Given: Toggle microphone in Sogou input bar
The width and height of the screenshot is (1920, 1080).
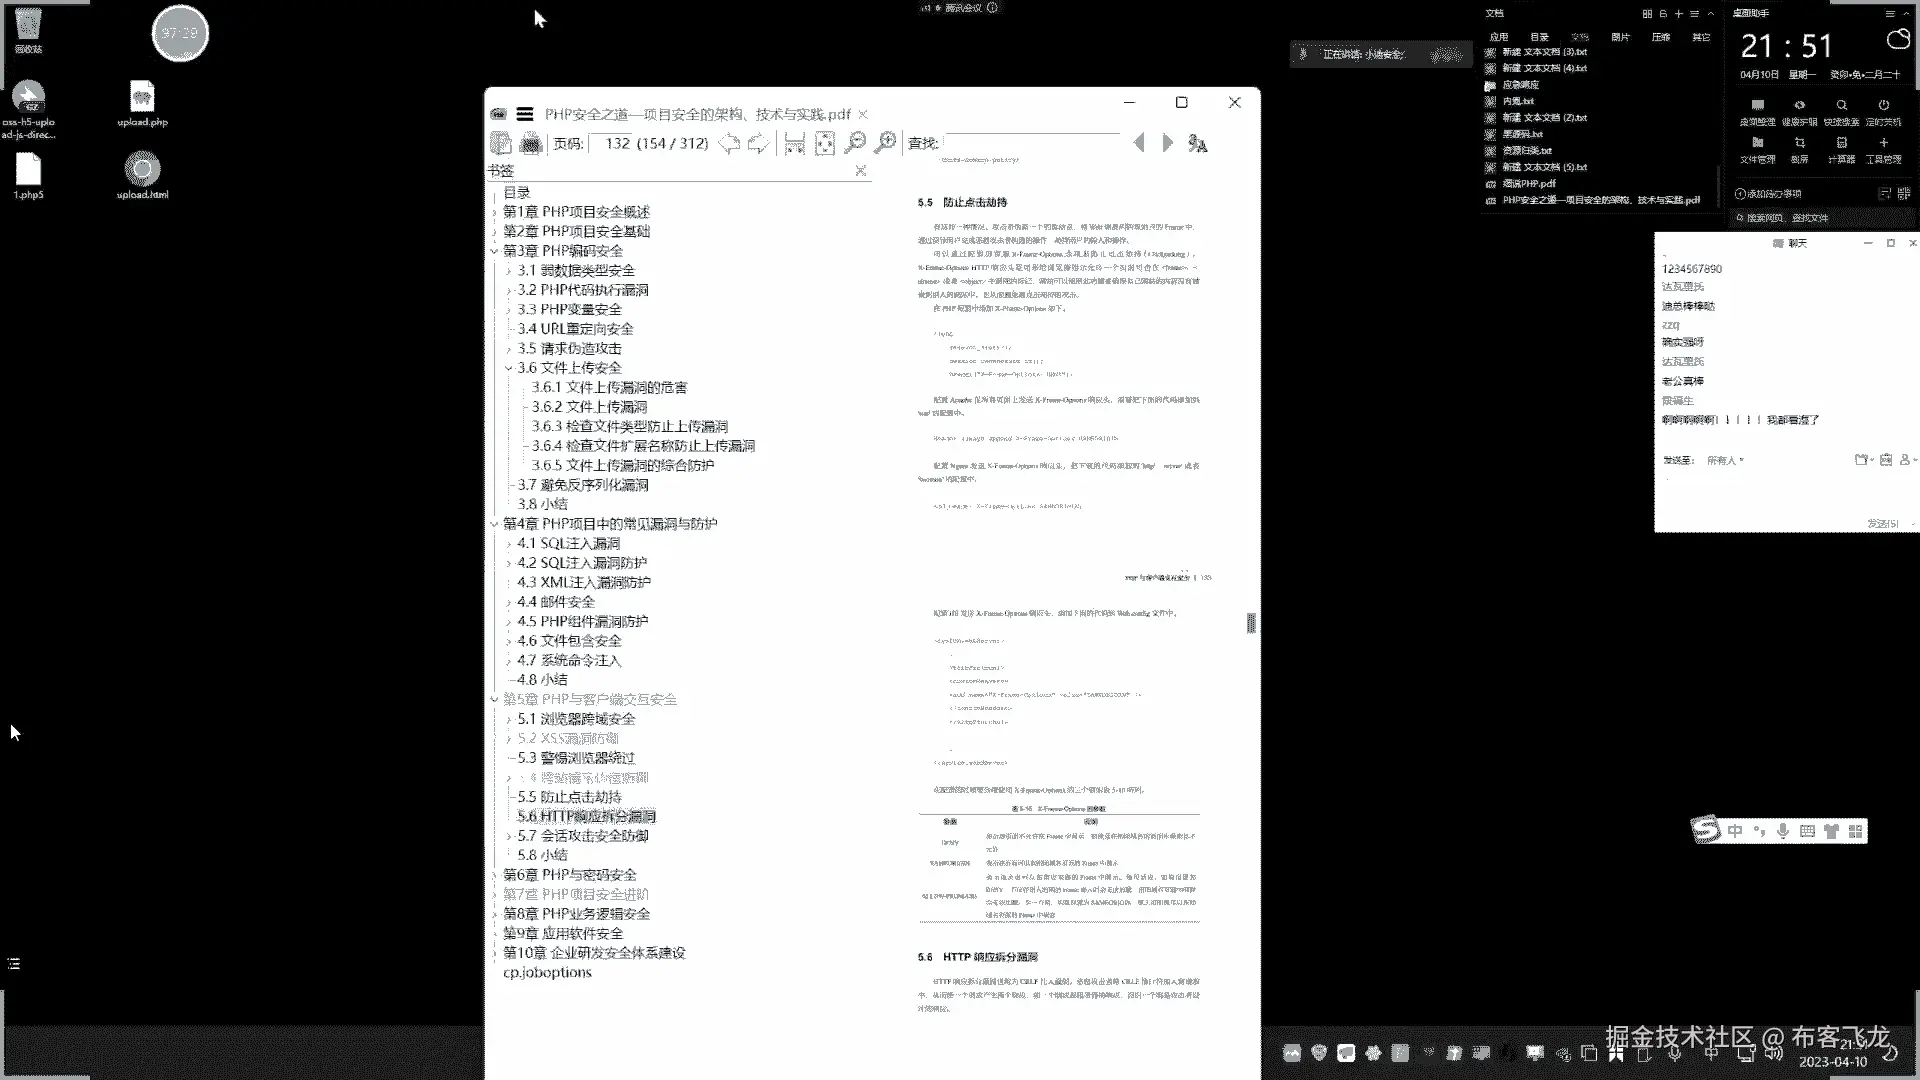Looking at the screenshot, I should tap(1783, 831).
